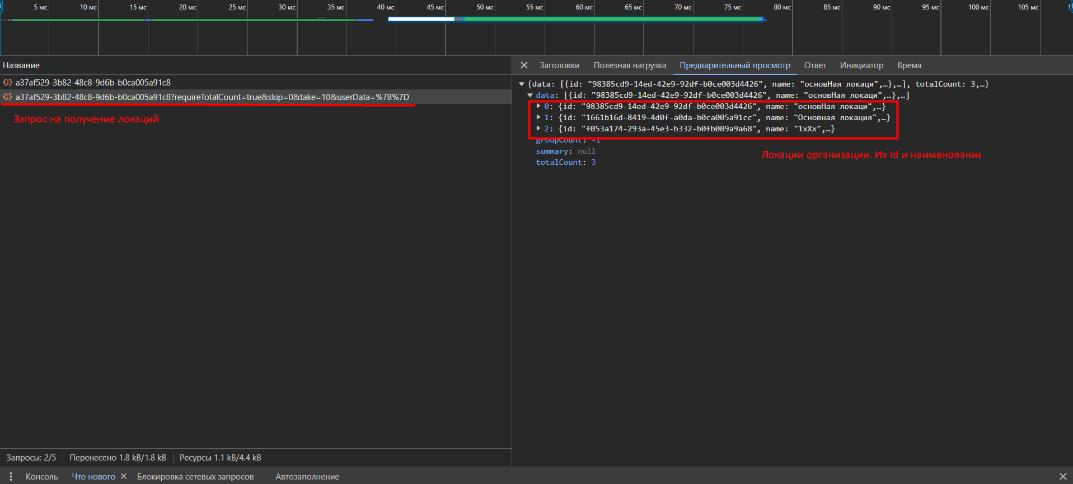Click the requireTotalCount request's icon
Image resolution: width=1073 pixels, height=484 pixels.
point(8,97)
